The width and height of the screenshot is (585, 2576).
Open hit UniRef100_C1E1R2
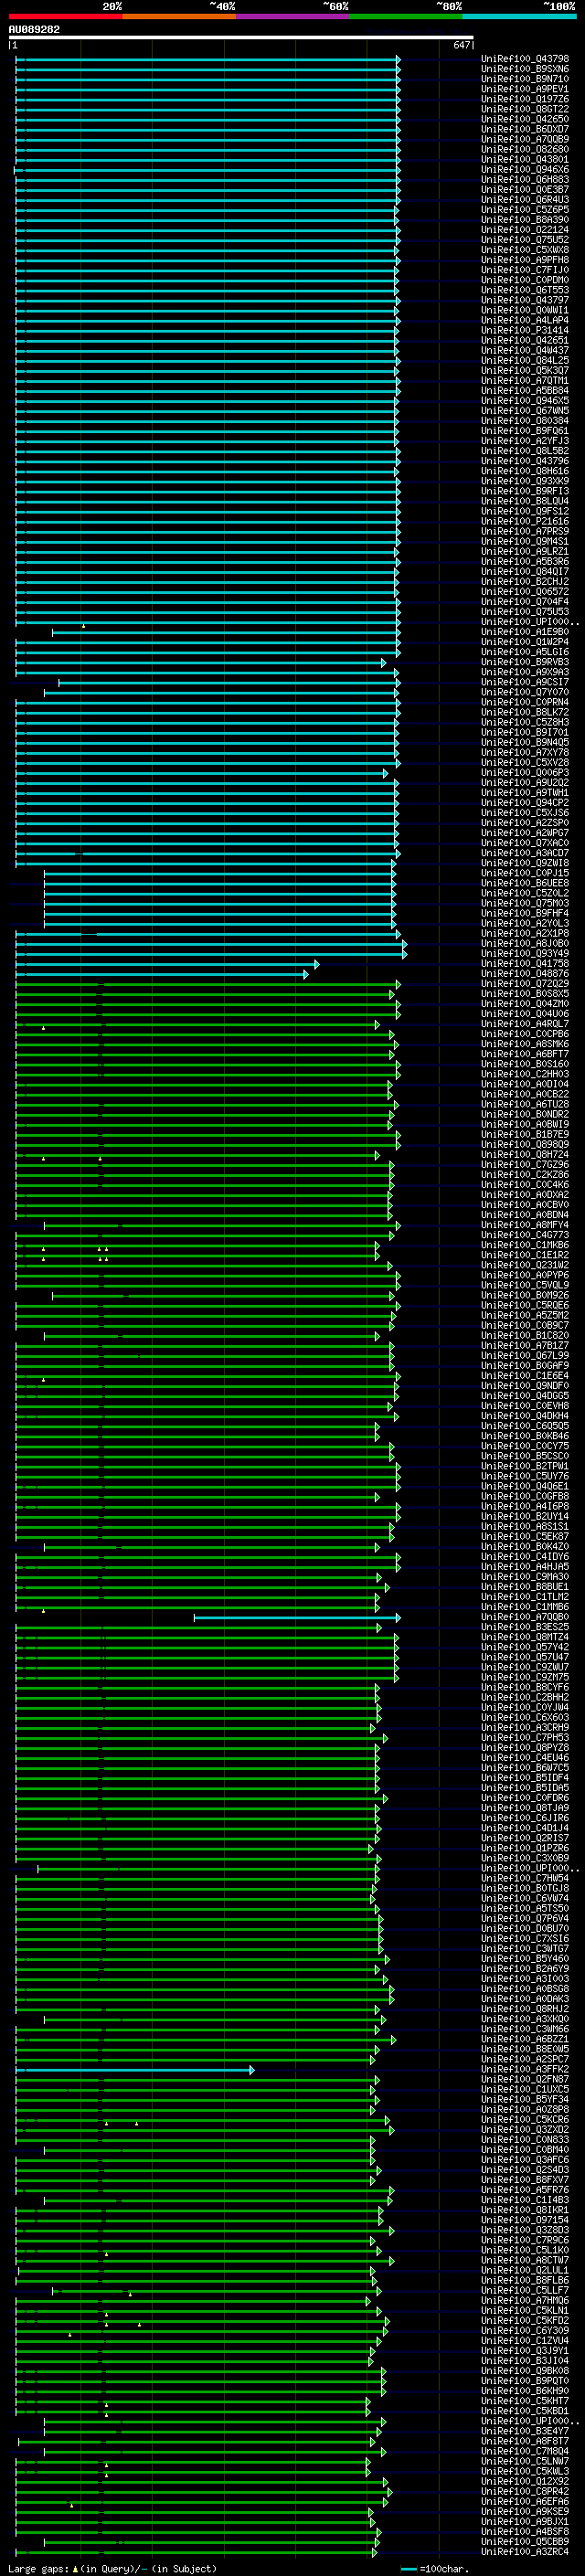(x=525, y=1255)
